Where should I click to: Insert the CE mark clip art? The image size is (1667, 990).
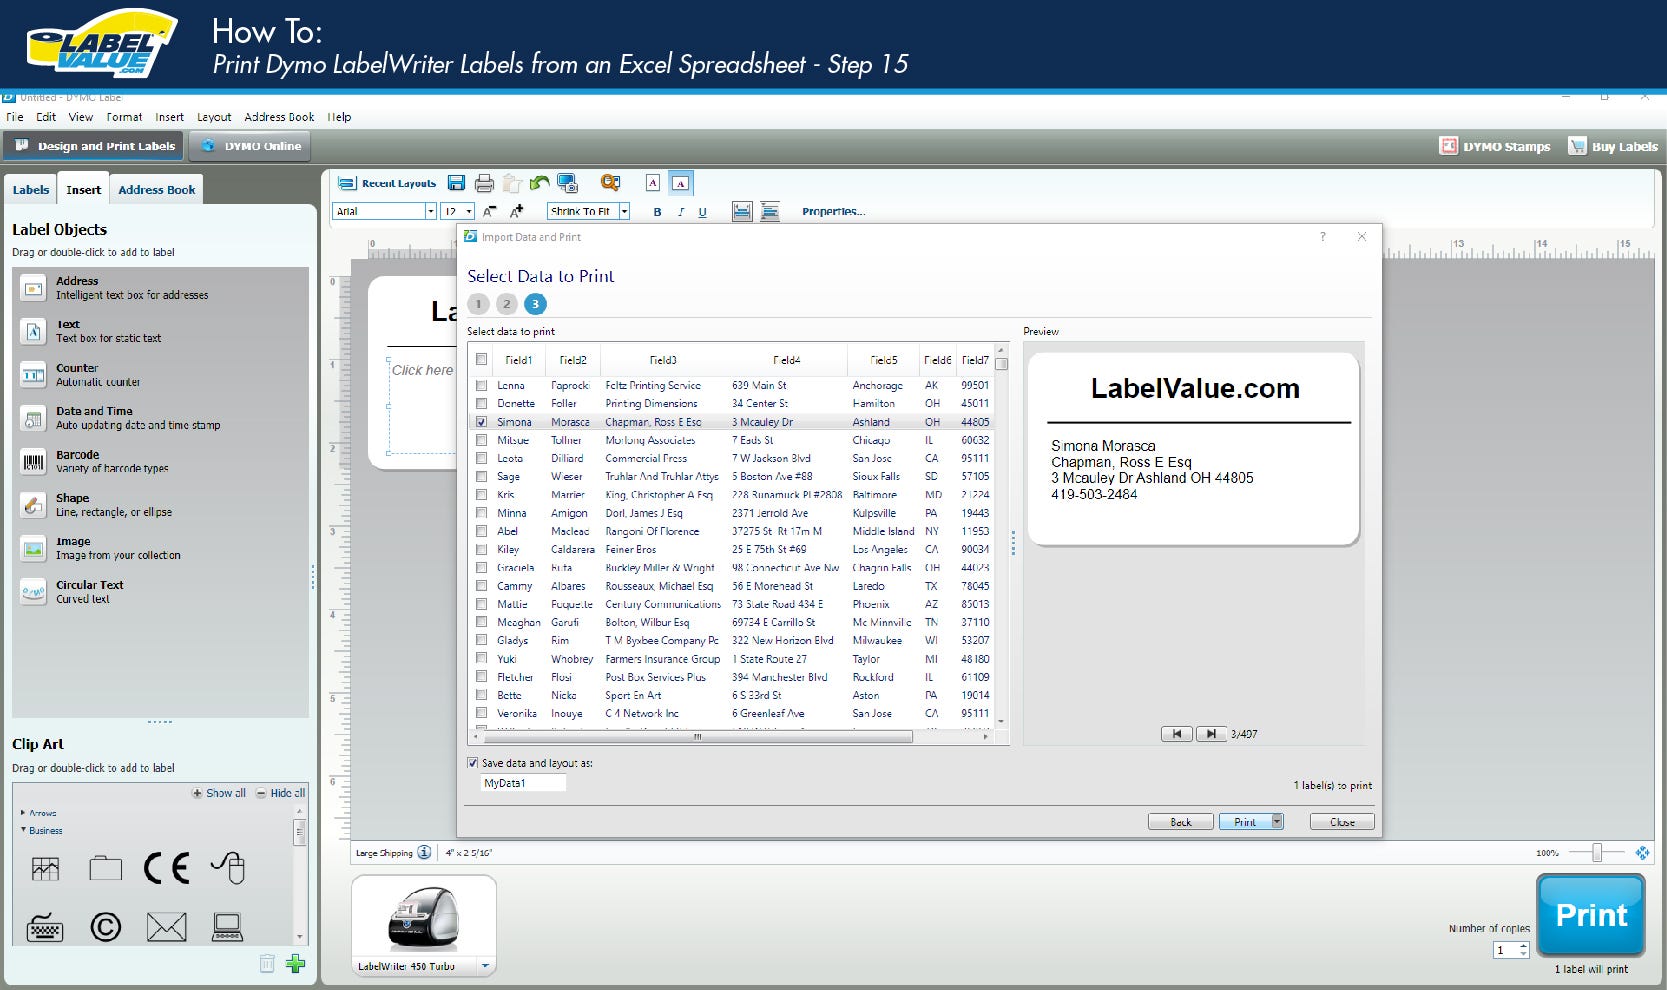[166, 868]
